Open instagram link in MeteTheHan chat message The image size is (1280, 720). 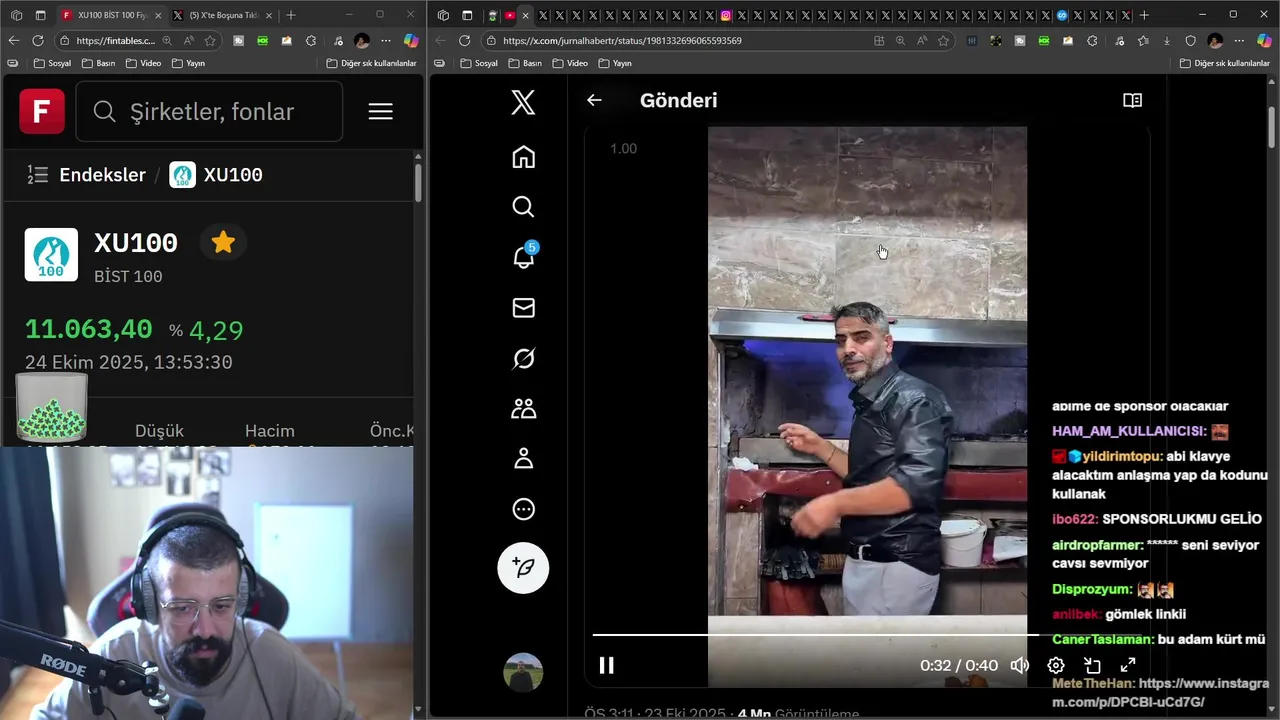(1161, 692)
